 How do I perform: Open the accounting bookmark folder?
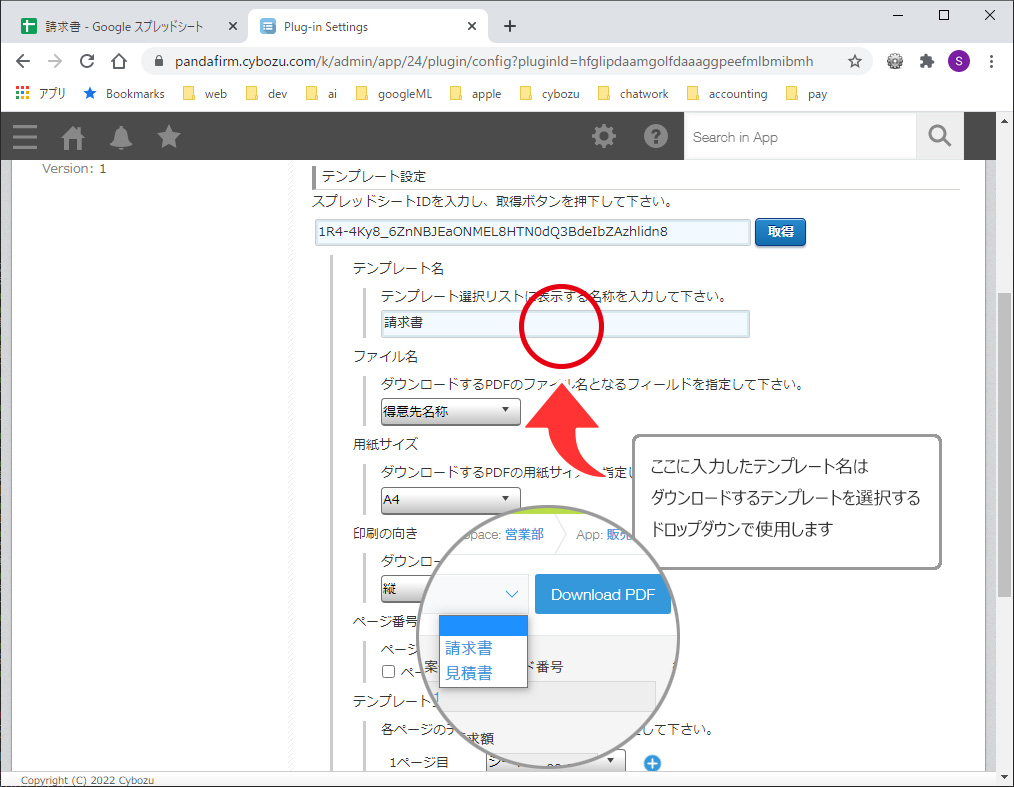(727, 94)
